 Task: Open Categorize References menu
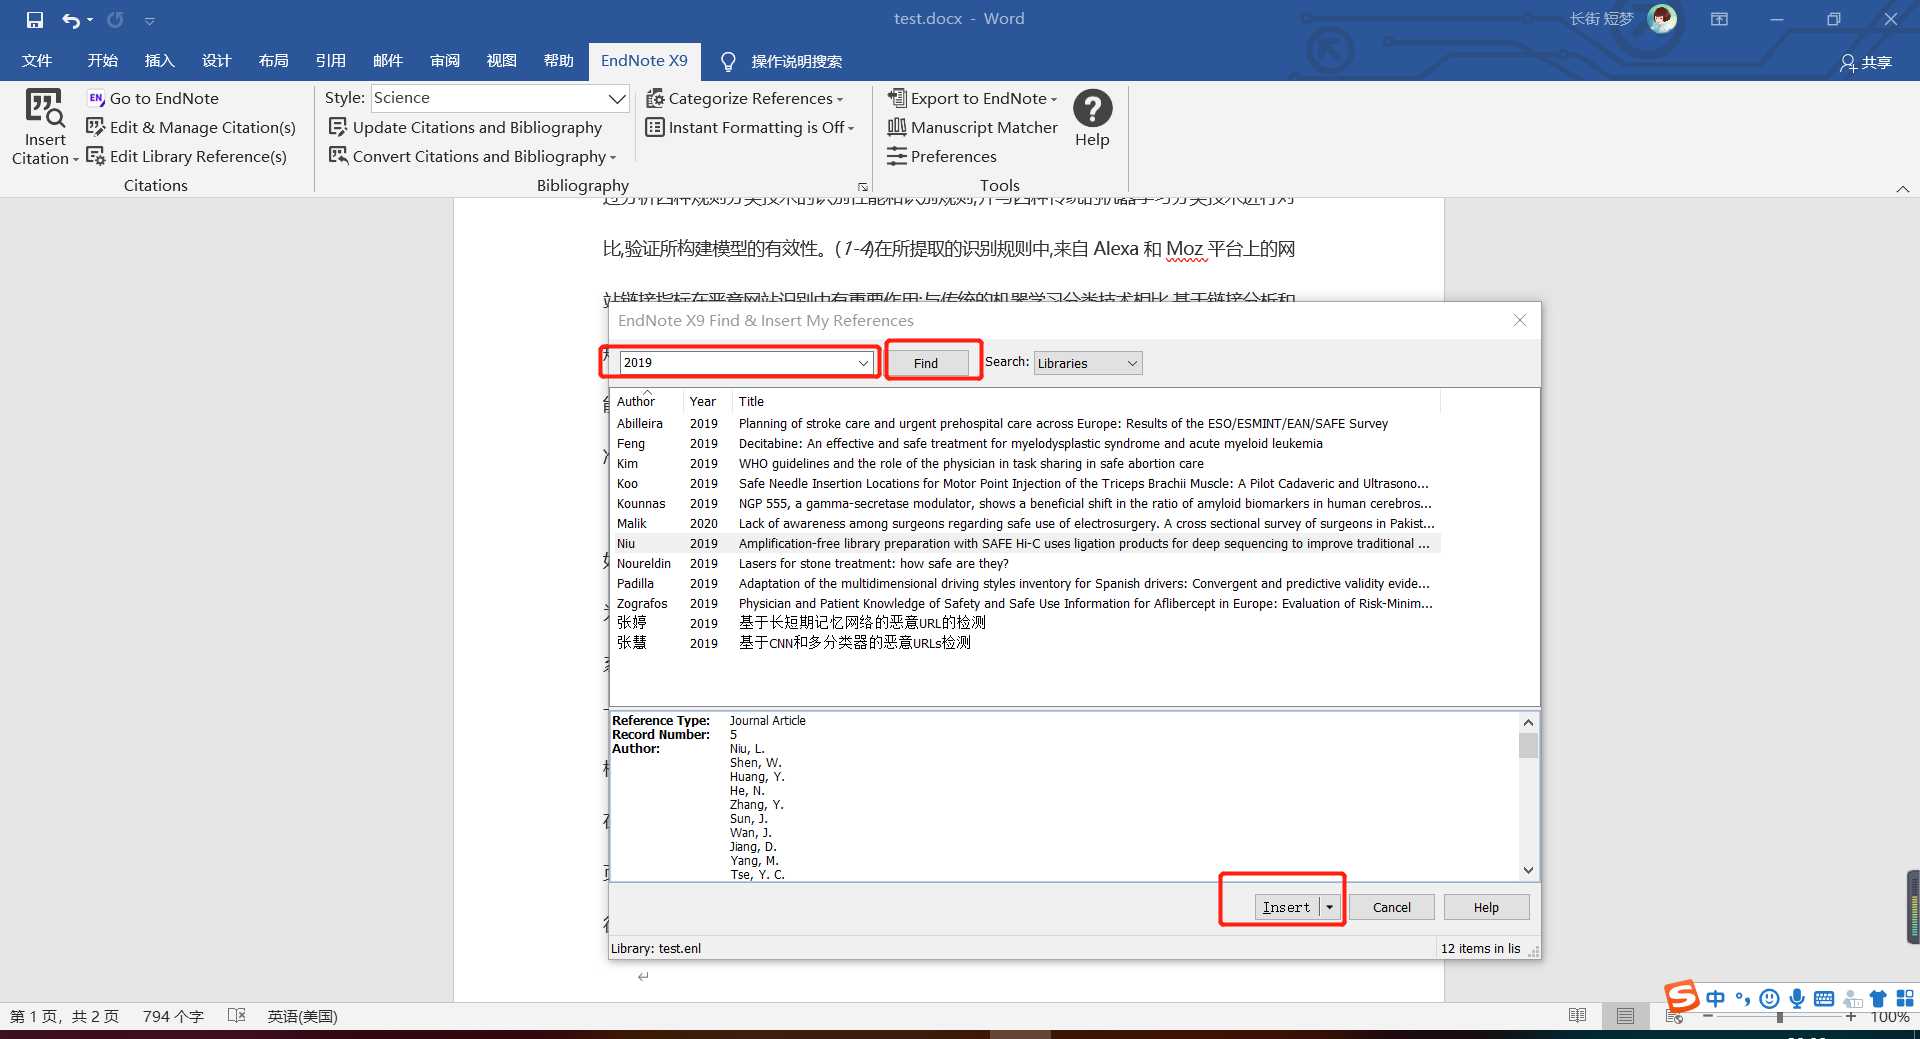(744, 98)
